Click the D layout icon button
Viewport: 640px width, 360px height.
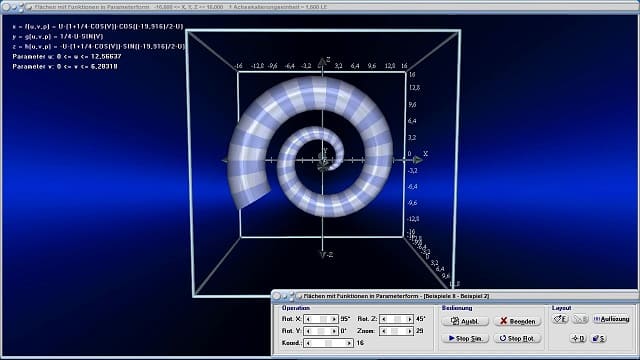pos(578,338)
